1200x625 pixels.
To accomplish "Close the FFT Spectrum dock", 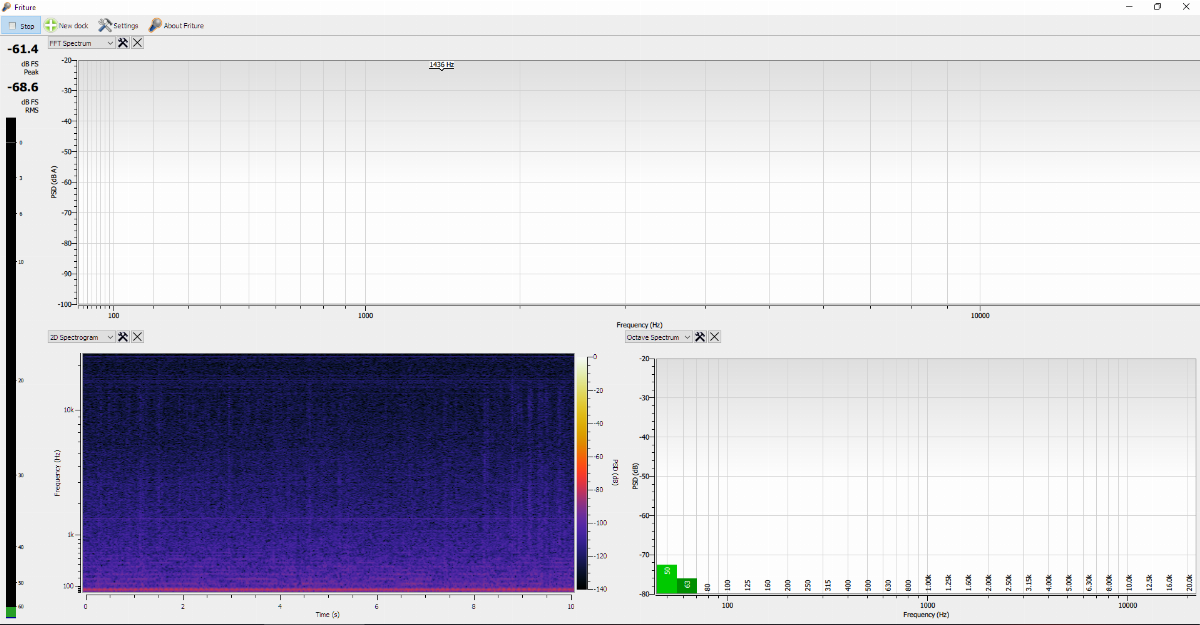I will (137, 43).
